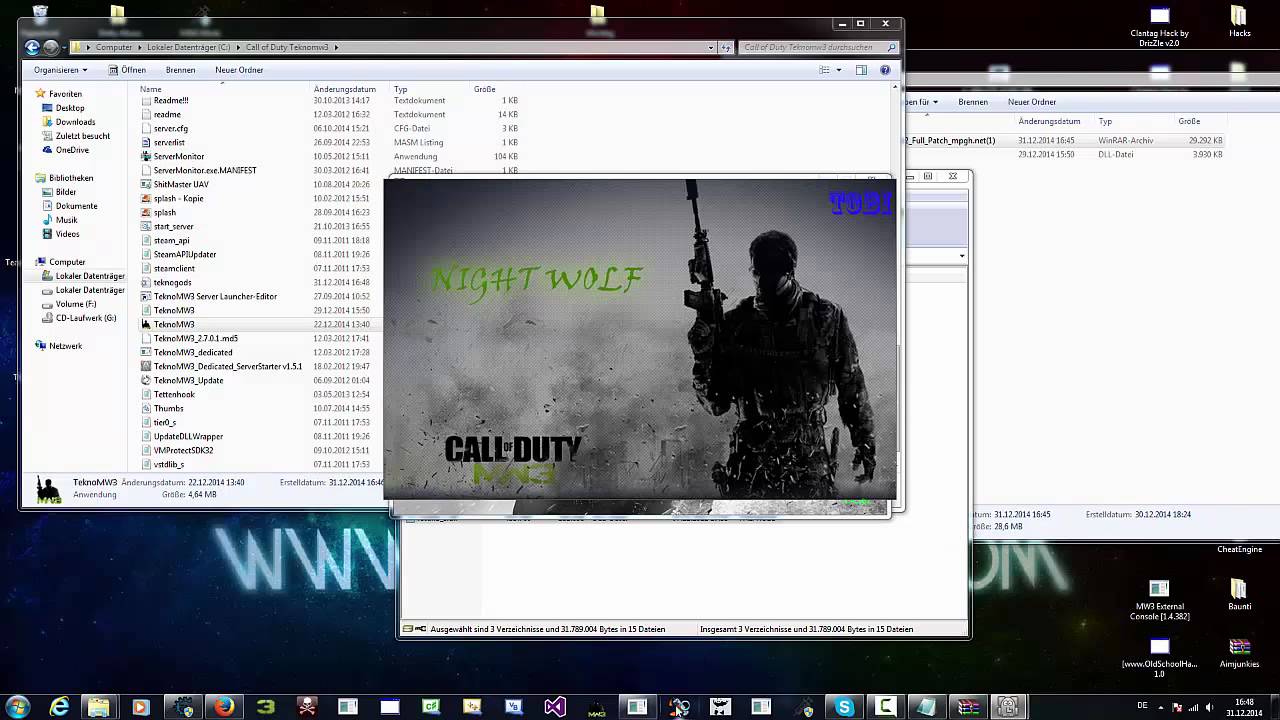Image resolution: width=1280 pixels, height=720 pixels.
Task: Click Brennen in the front Explorer toolbar
Action: pos(180,70)
